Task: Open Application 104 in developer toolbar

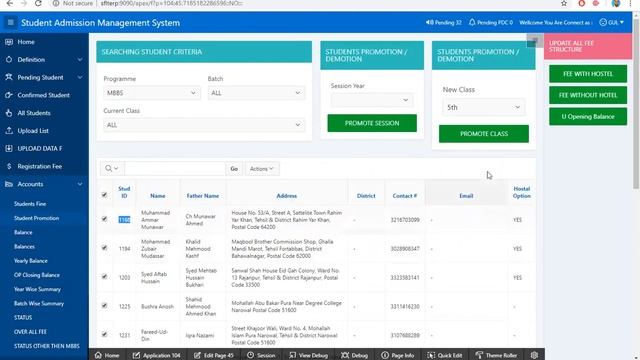Action: [x=156, y=355]
